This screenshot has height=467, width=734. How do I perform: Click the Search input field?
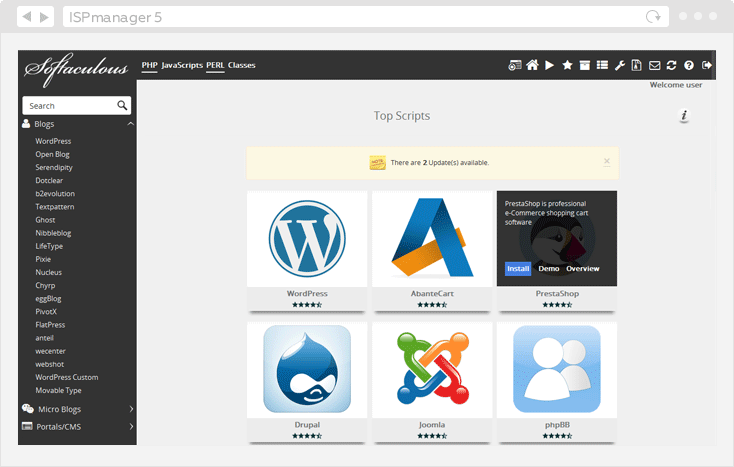(x=70, y=105)
